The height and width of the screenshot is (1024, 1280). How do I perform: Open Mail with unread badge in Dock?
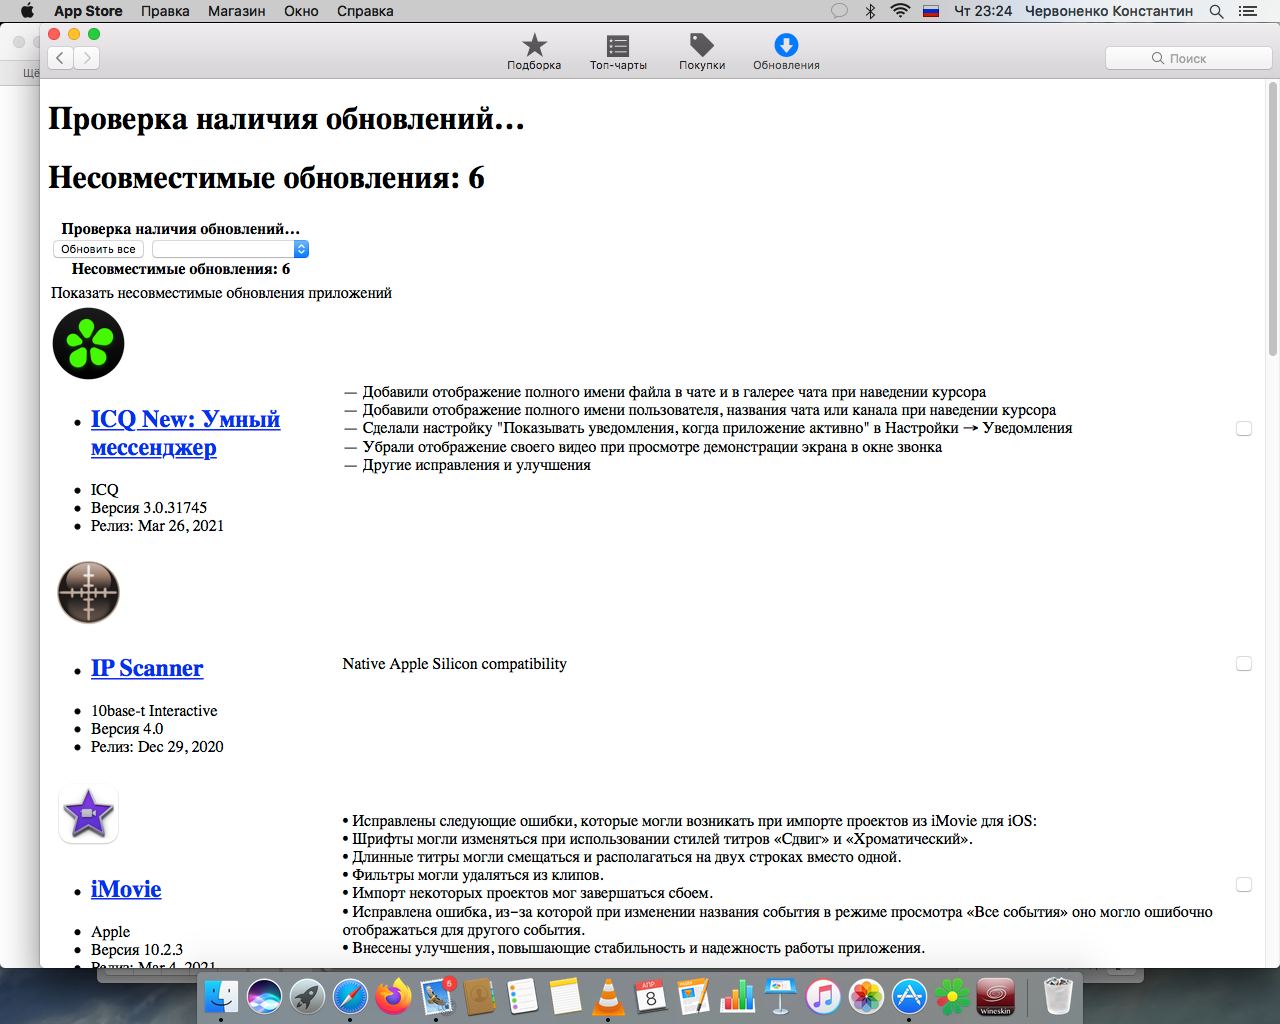pyautogui.click(x=436, y=997)
